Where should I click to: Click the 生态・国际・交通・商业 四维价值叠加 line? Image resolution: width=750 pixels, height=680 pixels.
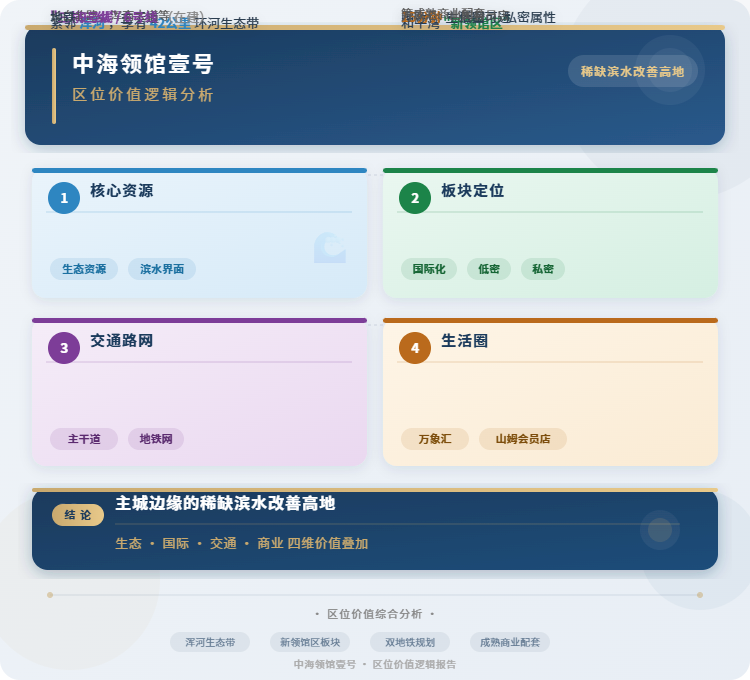(242, 544)
